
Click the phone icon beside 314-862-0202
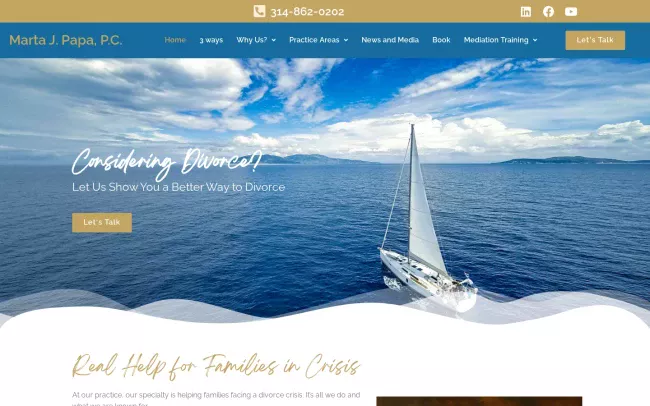click(260, 11)
